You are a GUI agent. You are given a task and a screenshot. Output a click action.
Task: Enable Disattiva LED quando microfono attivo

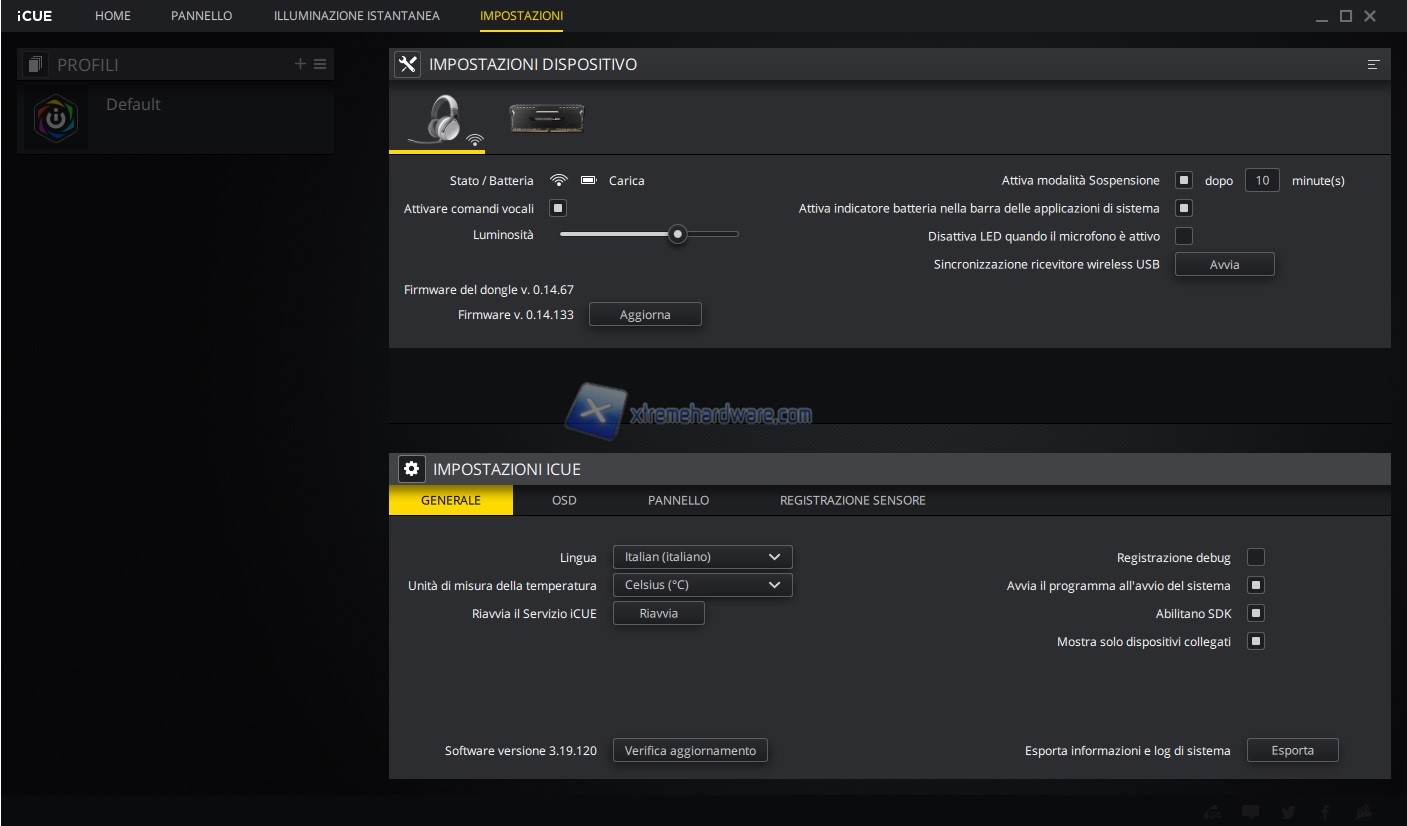1184,236
